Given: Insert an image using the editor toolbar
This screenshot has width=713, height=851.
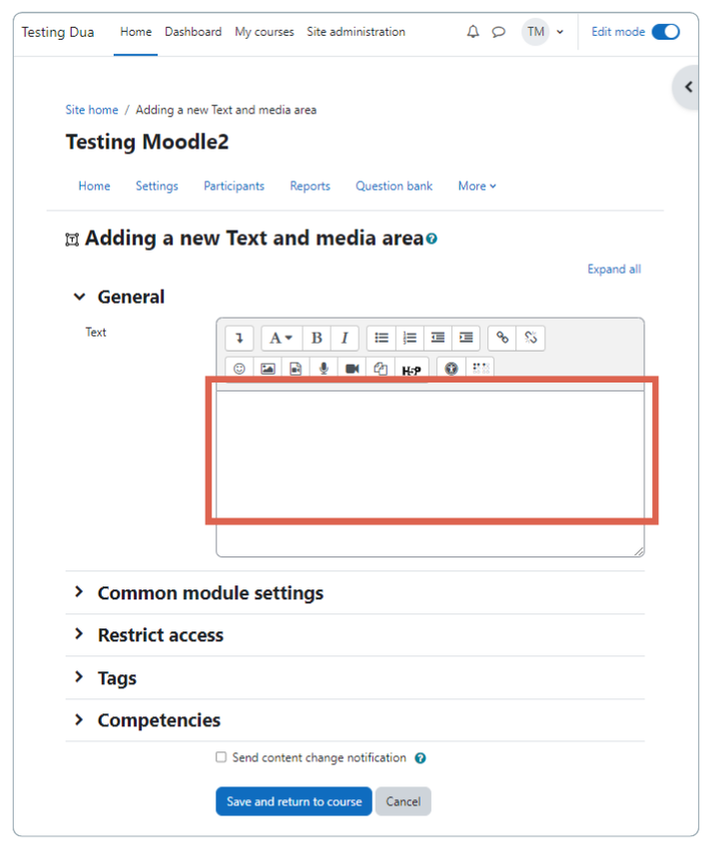Looking at the screenshot, I should pyautogui.click(x=267, y=368).
